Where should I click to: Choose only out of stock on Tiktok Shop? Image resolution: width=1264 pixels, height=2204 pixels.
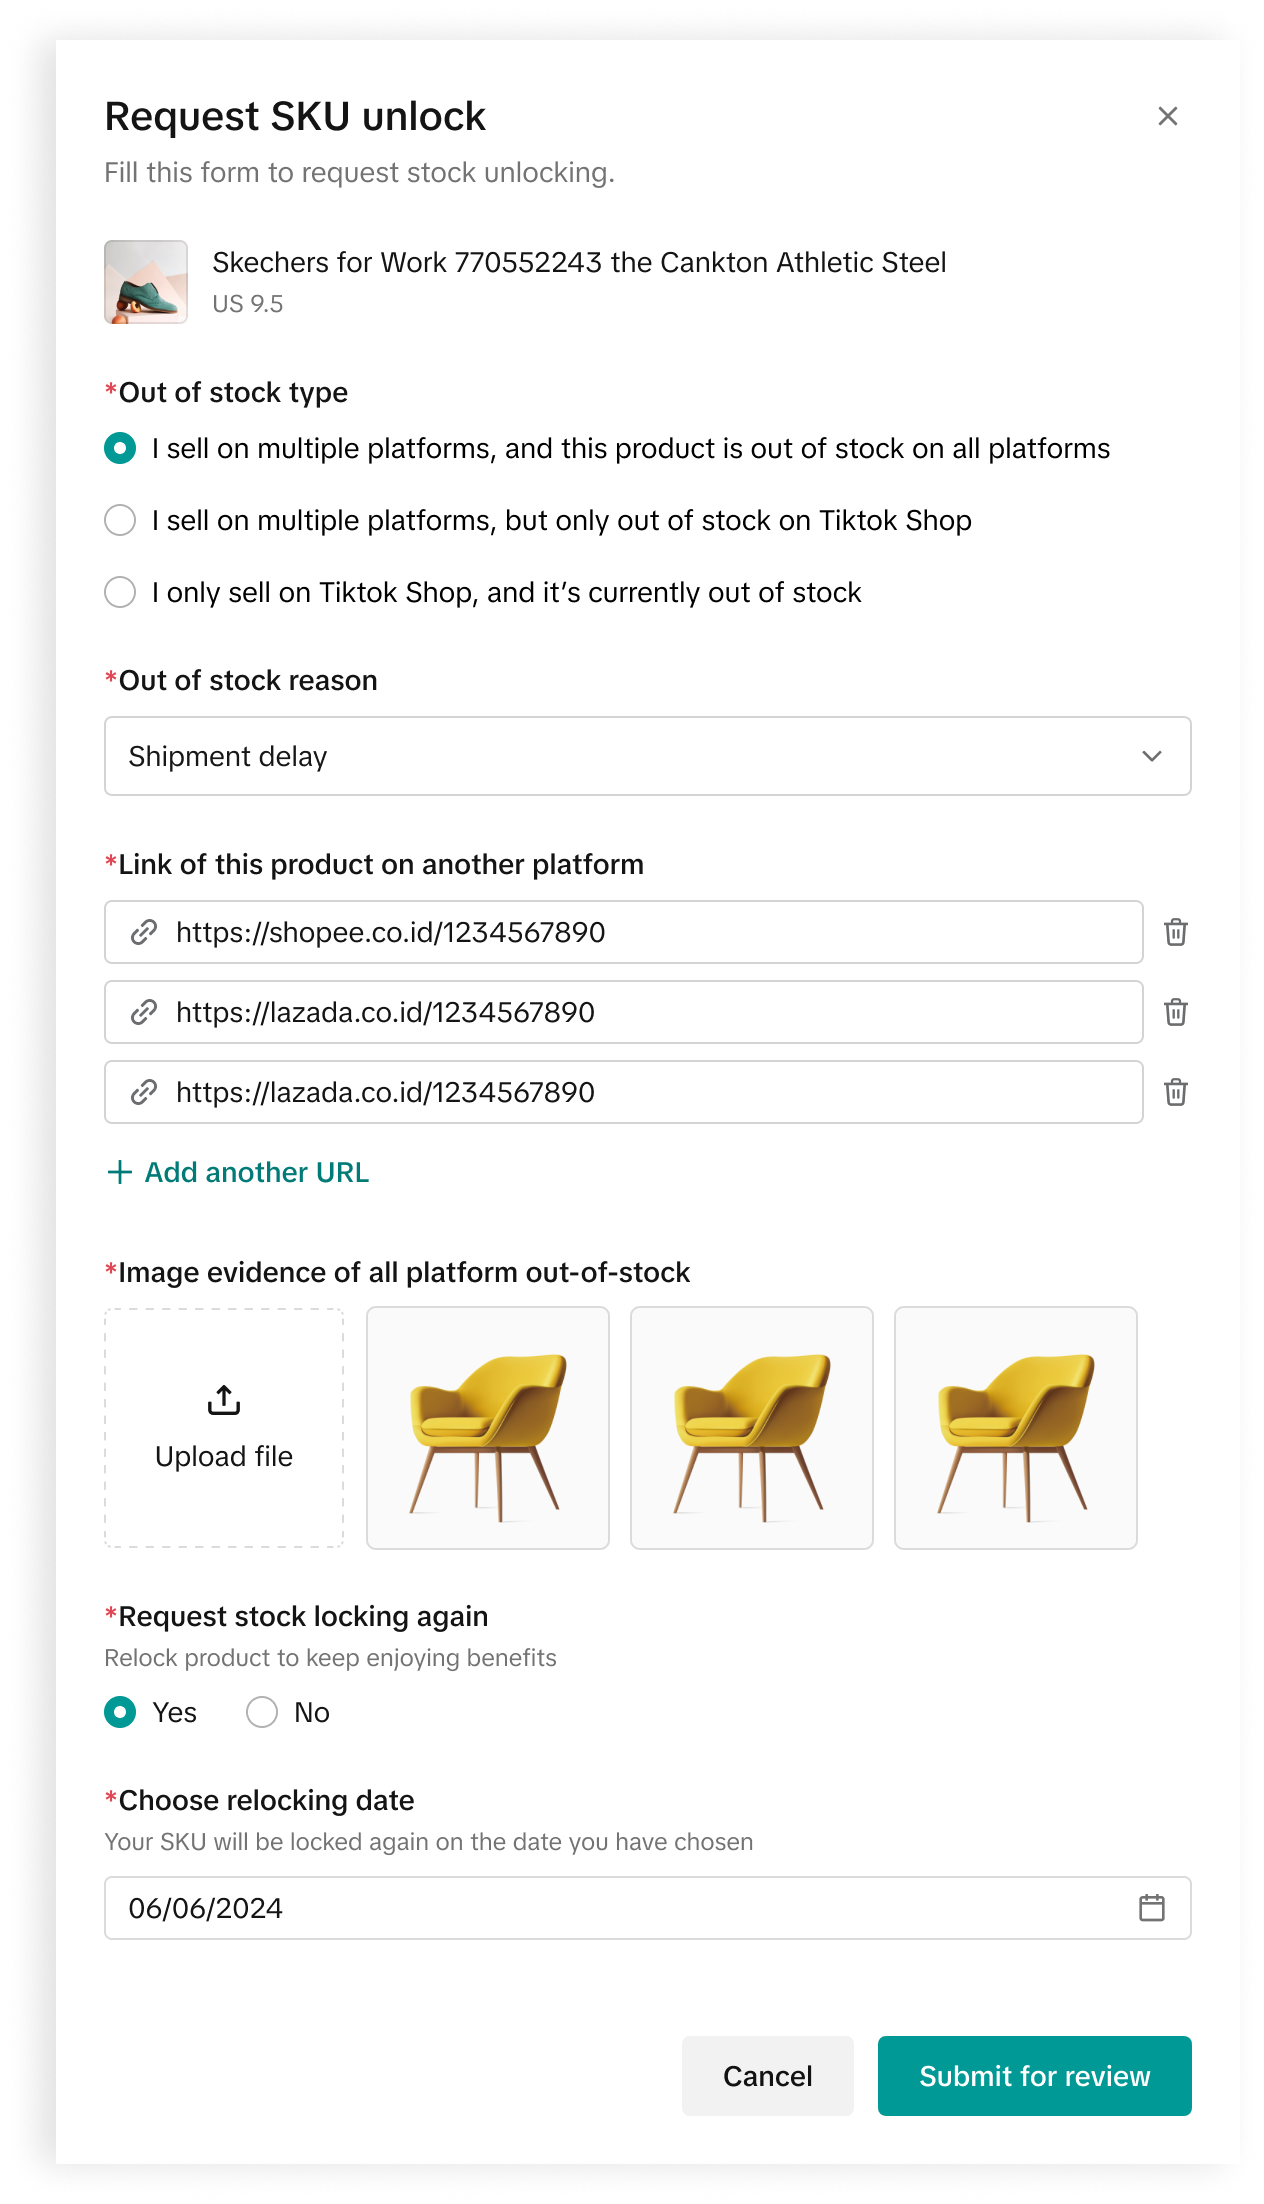(120, 520)
